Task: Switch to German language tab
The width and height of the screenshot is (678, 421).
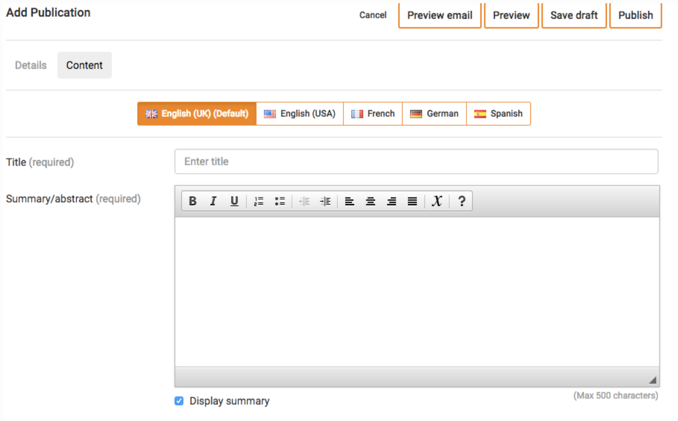Action: (434, 114)
